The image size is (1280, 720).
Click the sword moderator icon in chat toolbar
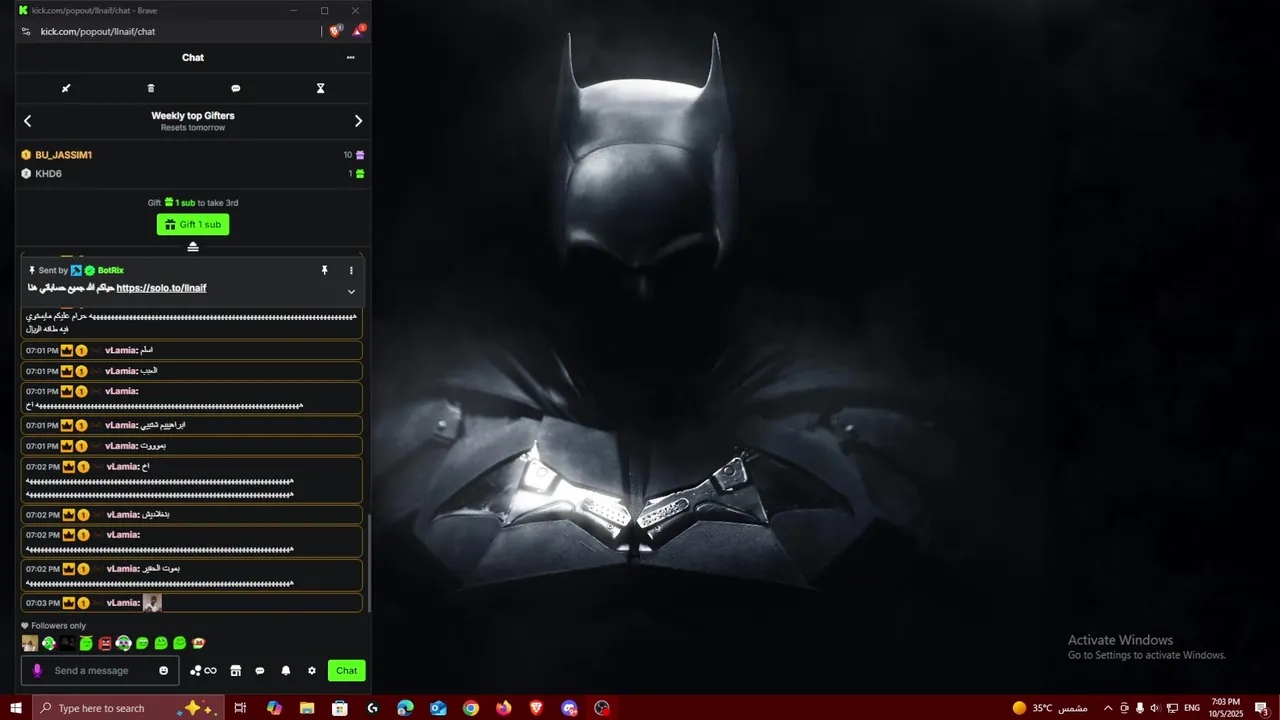[x=66, y=88]
